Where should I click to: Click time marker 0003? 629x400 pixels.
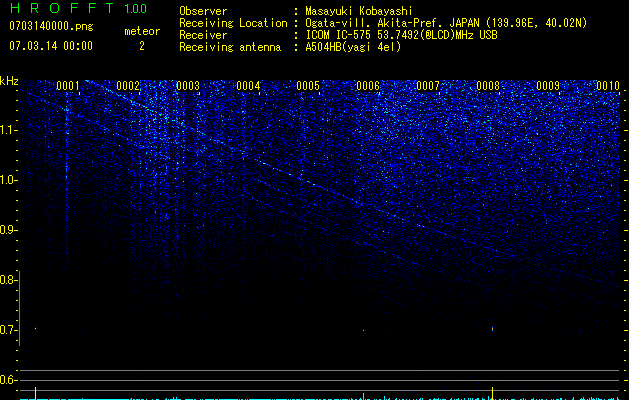pyautogui.click(x=188, y=85)
